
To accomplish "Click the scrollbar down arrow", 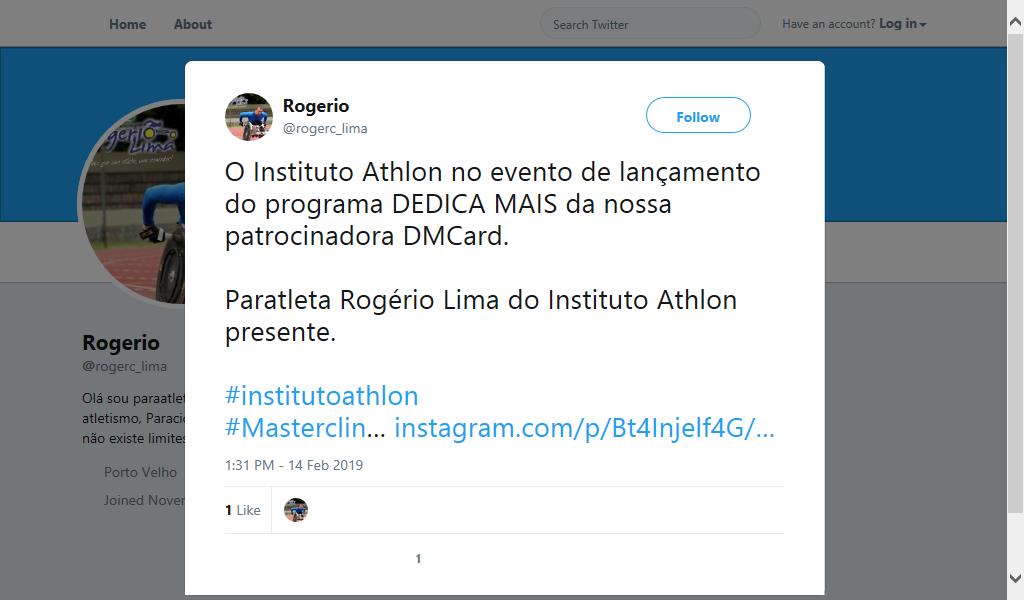I will pos(1015,578).
